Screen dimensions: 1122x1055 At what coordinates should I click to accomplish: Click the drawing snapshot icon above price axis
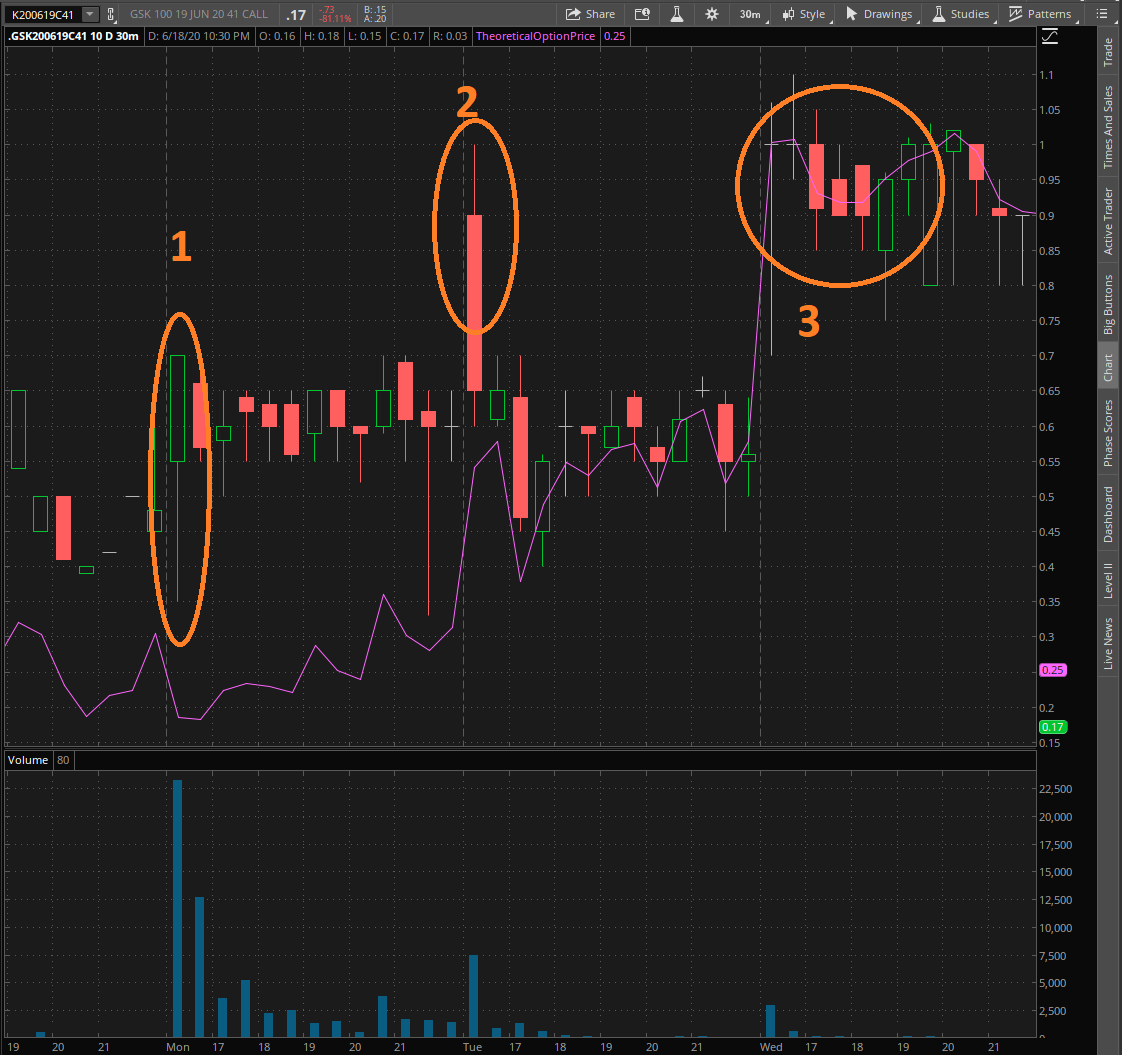[1049, 34]
